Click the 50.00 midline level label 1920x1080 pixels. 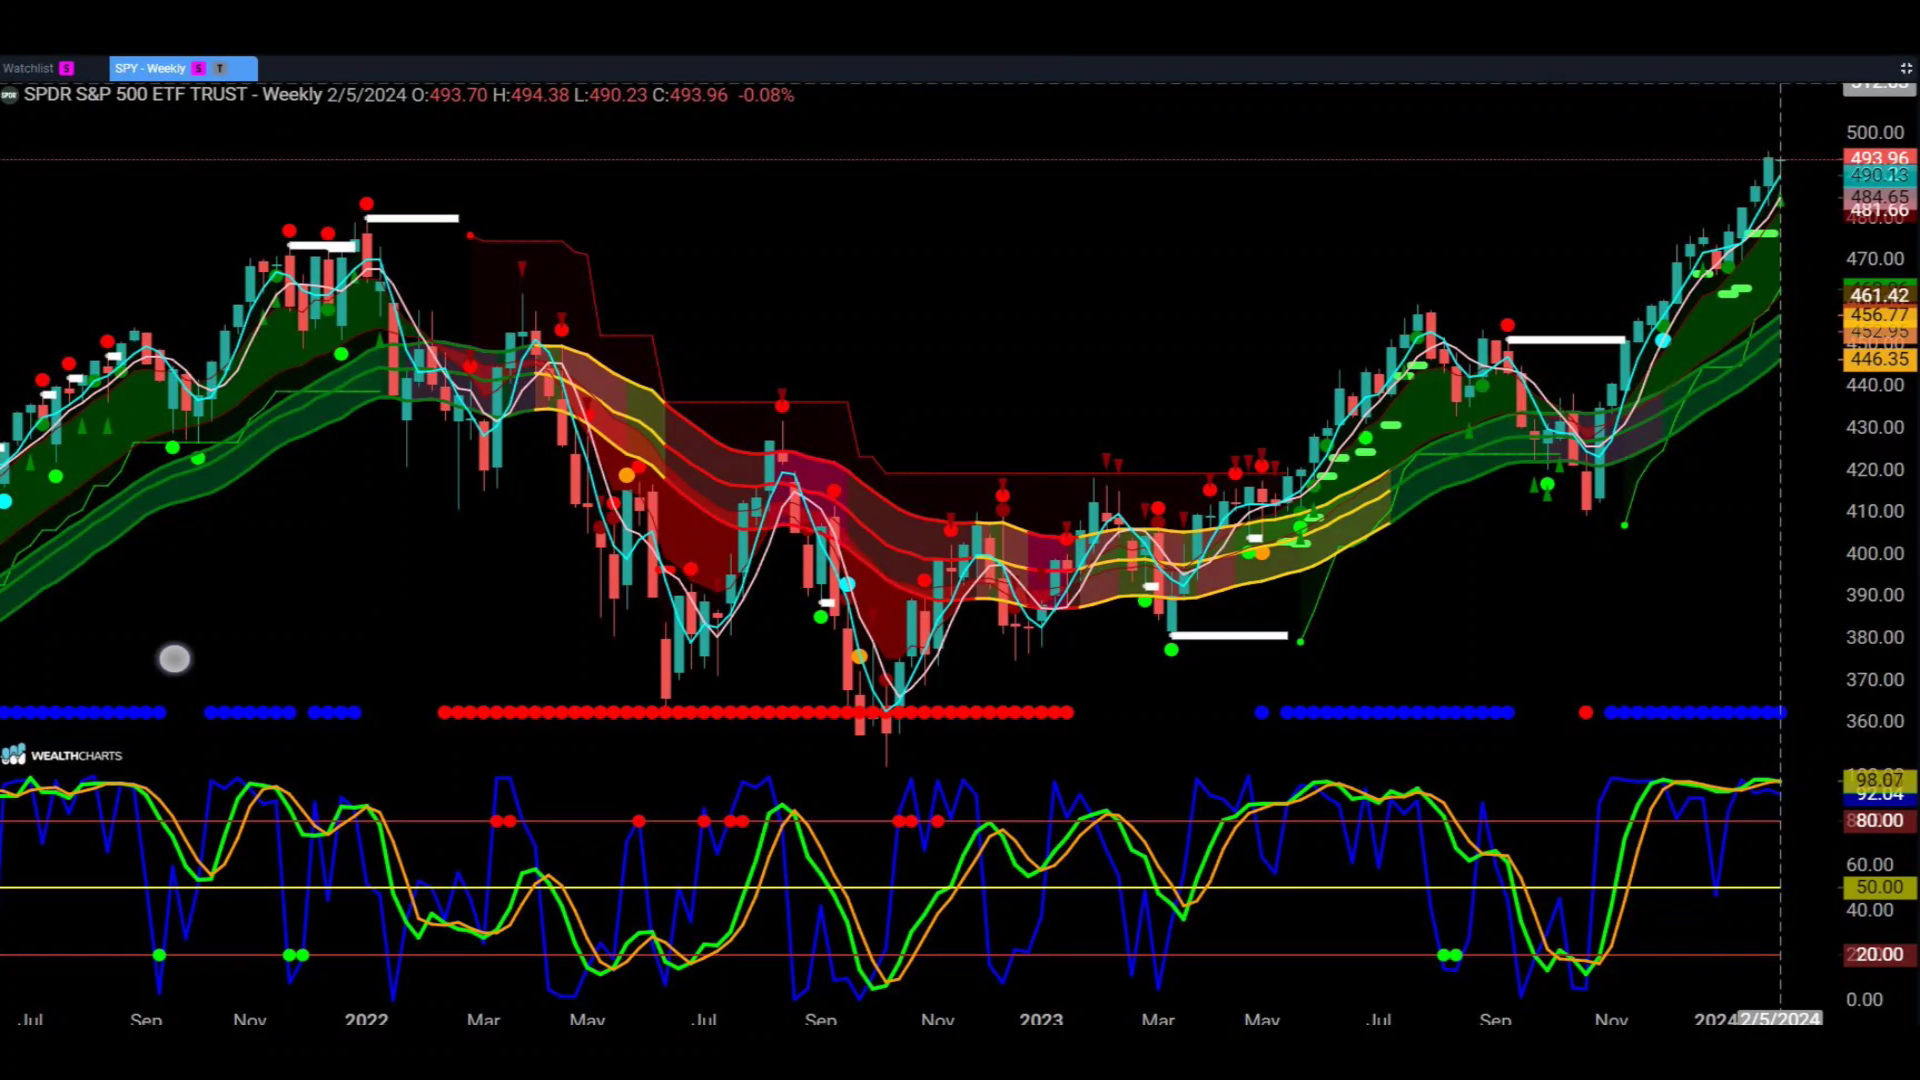pos(1879,887)
